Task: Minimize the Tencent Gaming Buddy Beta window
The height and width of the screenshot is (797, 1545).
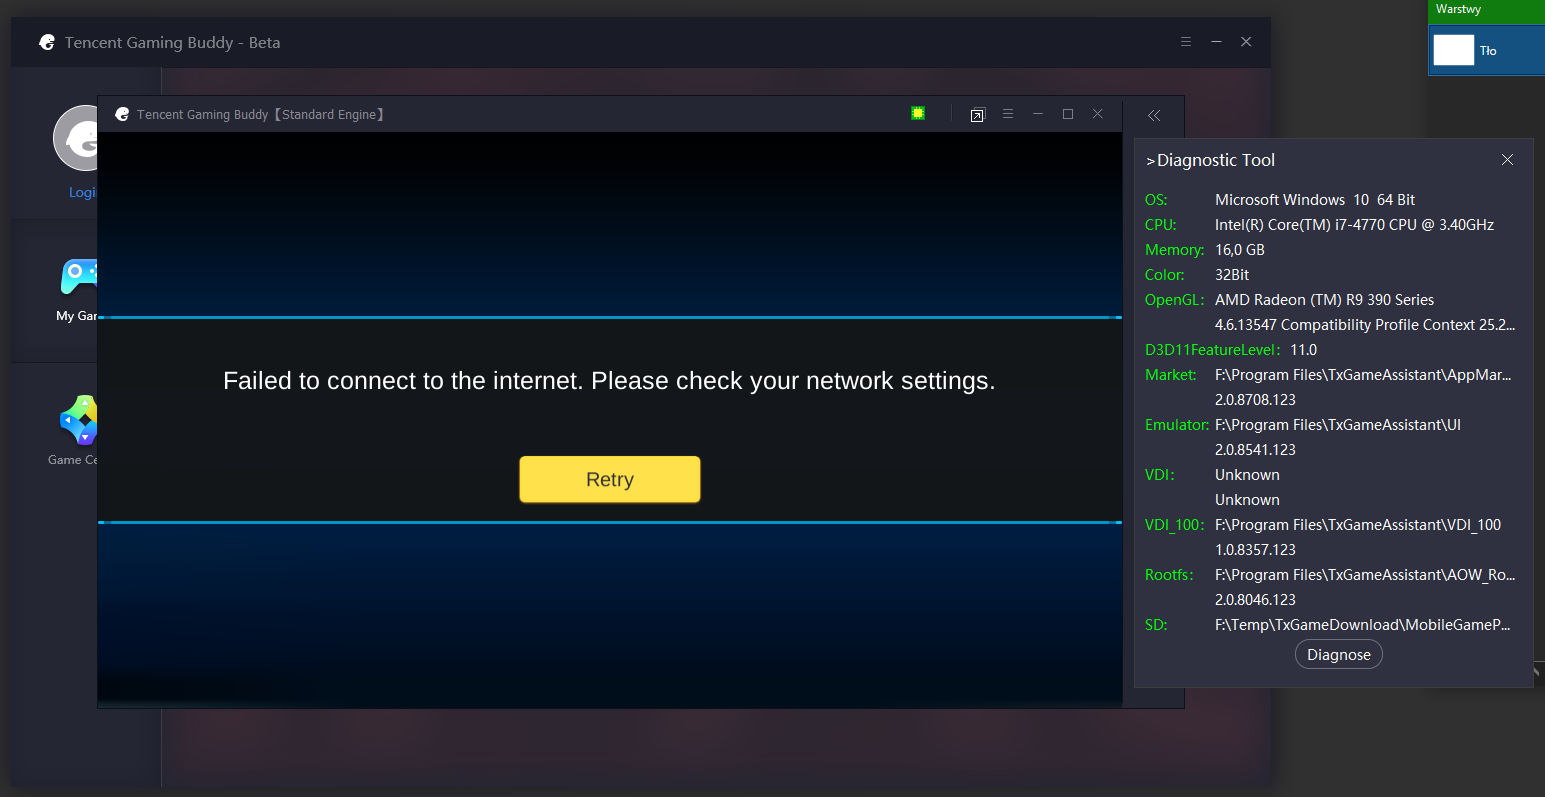Action: click(x=1216, y=42)
